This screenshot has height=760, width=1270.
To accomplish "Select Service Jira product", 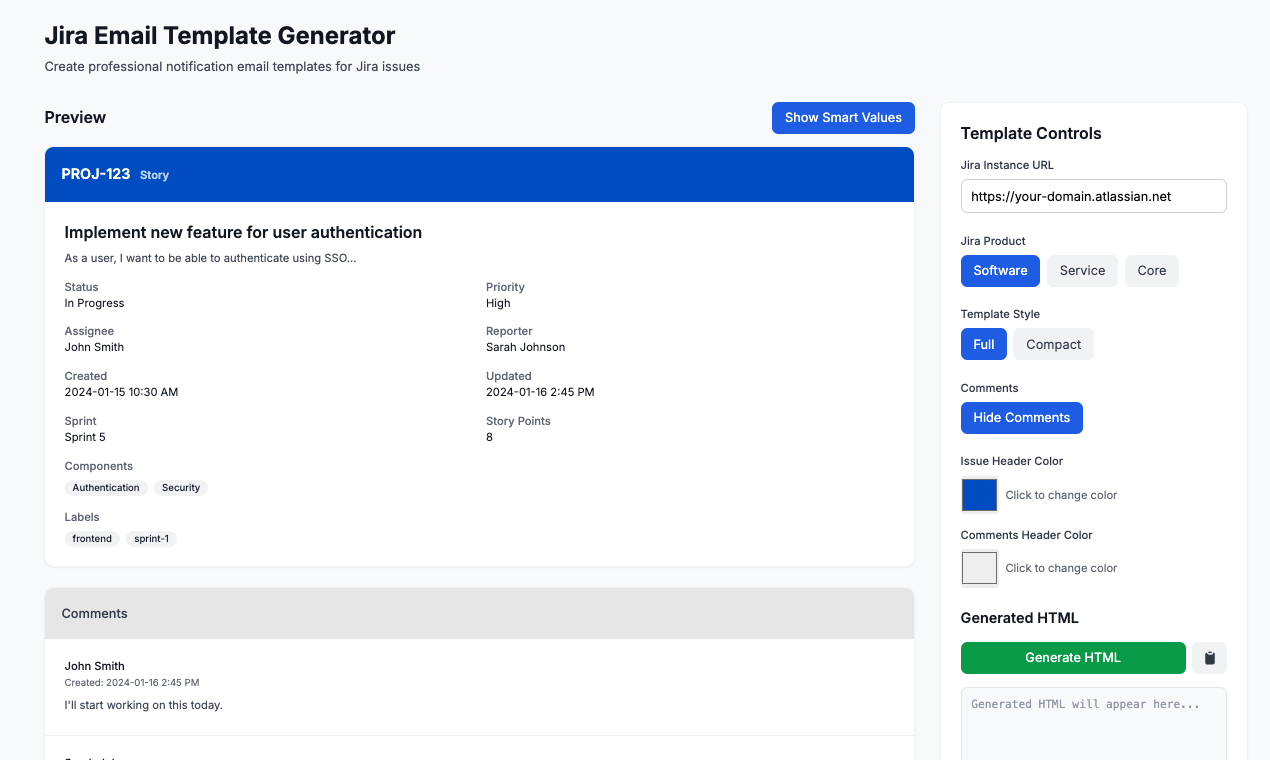I will coord(1082,270).
